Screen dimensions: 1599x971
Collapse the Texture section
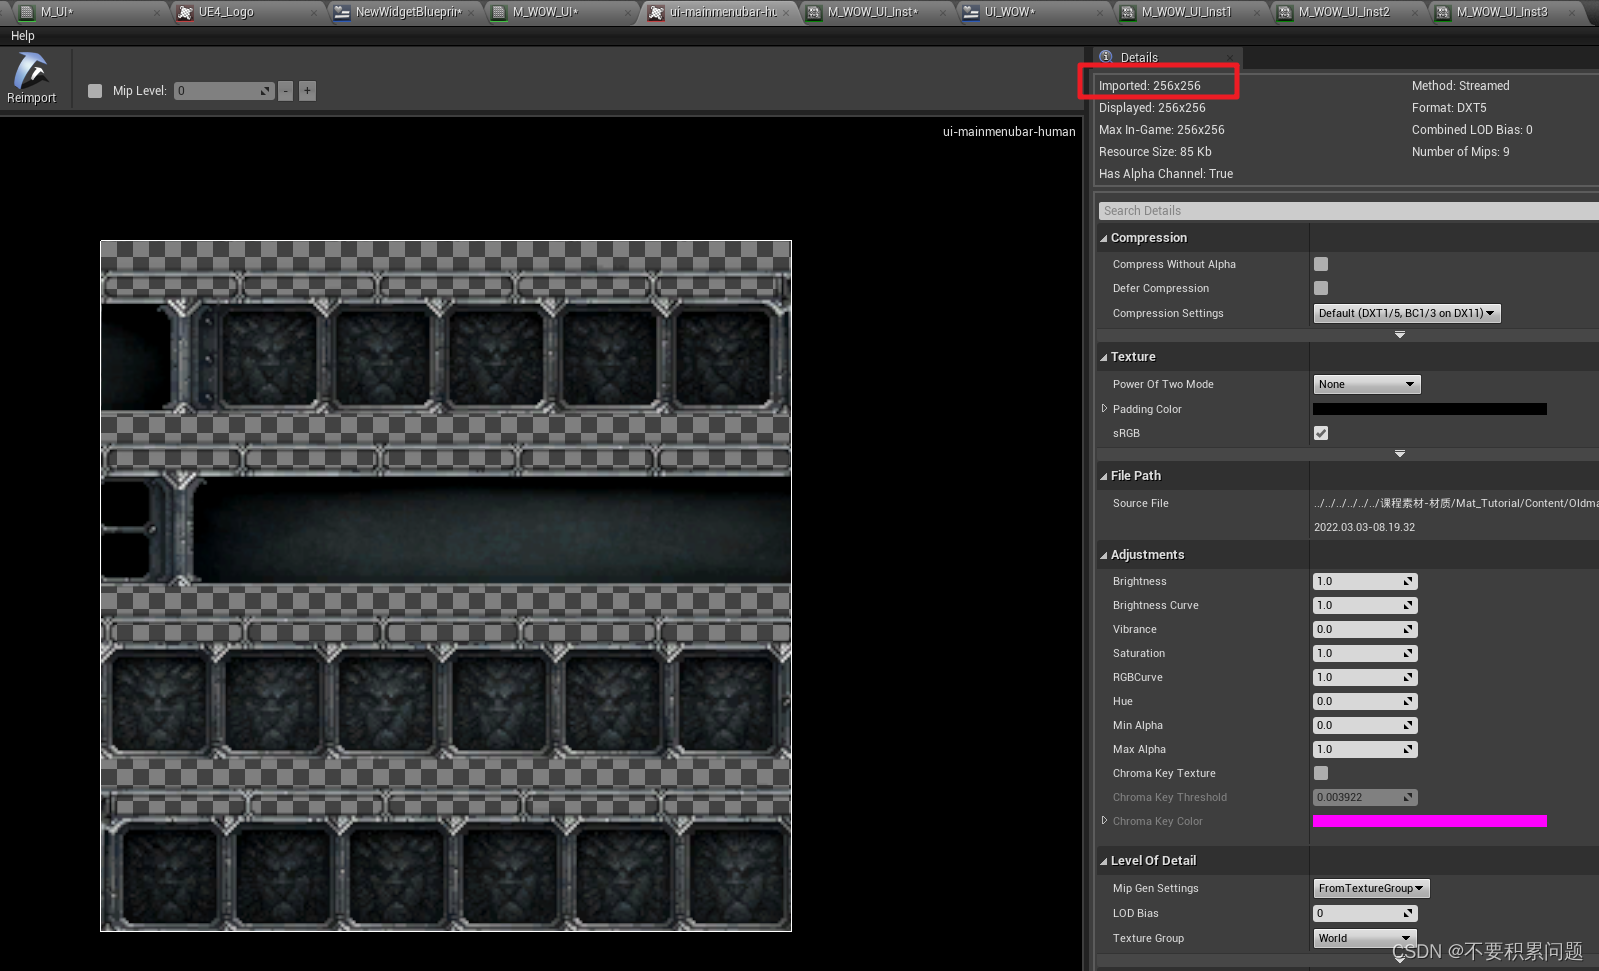click(x=1104, y=357)
